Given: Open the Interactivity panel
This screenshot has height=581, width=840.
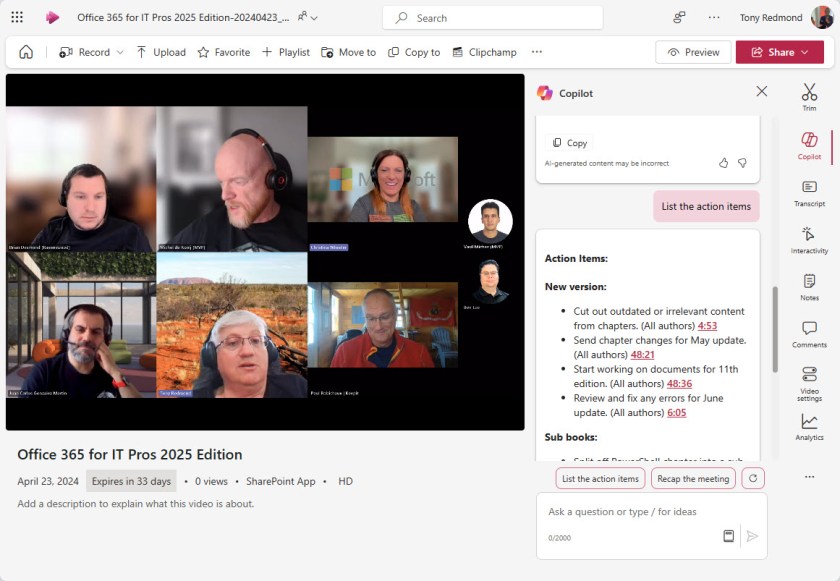Looking at the screenshot, I should click(x=809, y=240).
